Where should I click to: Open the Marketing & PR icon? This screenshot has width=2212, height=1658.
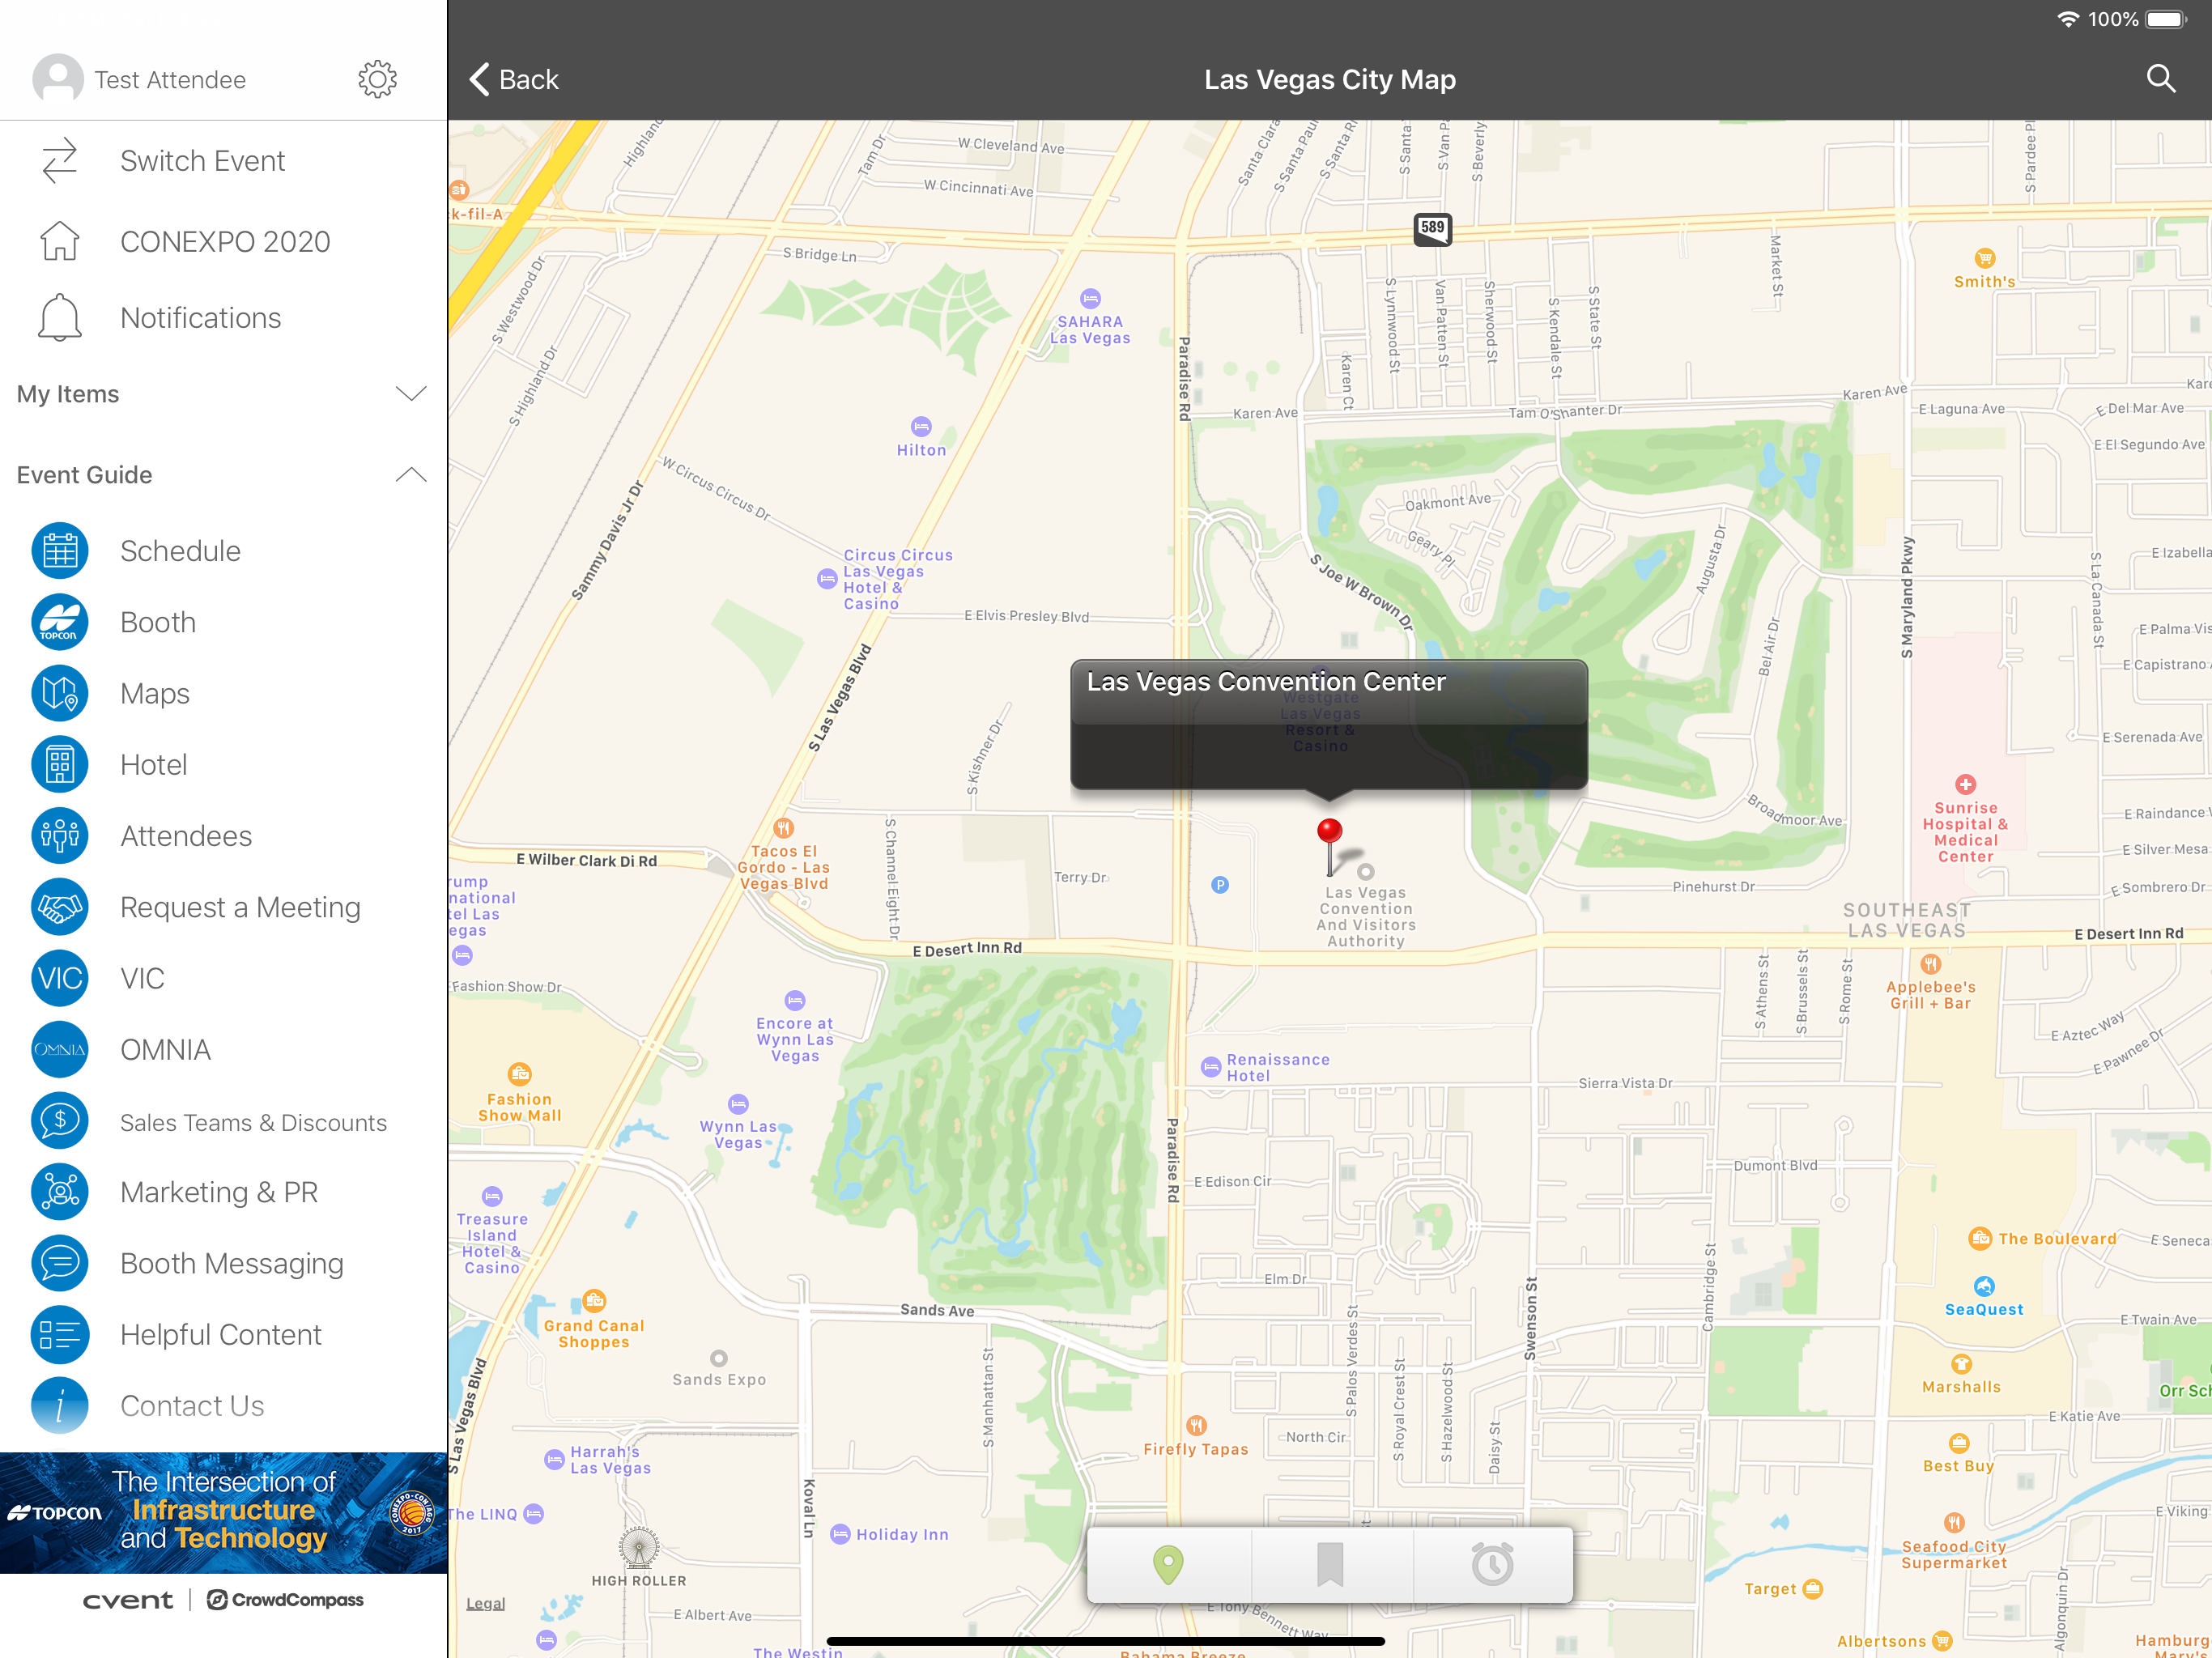[x=59, y=1192]
